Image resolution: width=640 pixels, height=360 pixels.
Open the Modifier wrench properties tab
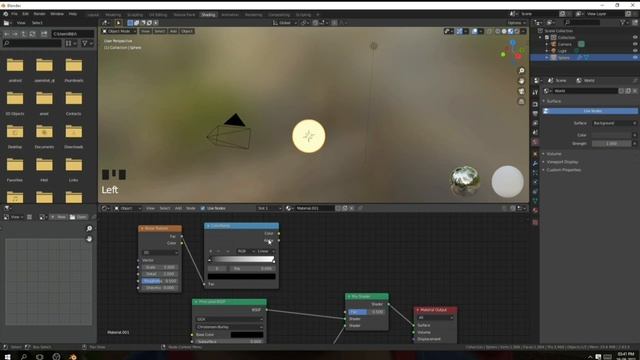coord(535,163)
